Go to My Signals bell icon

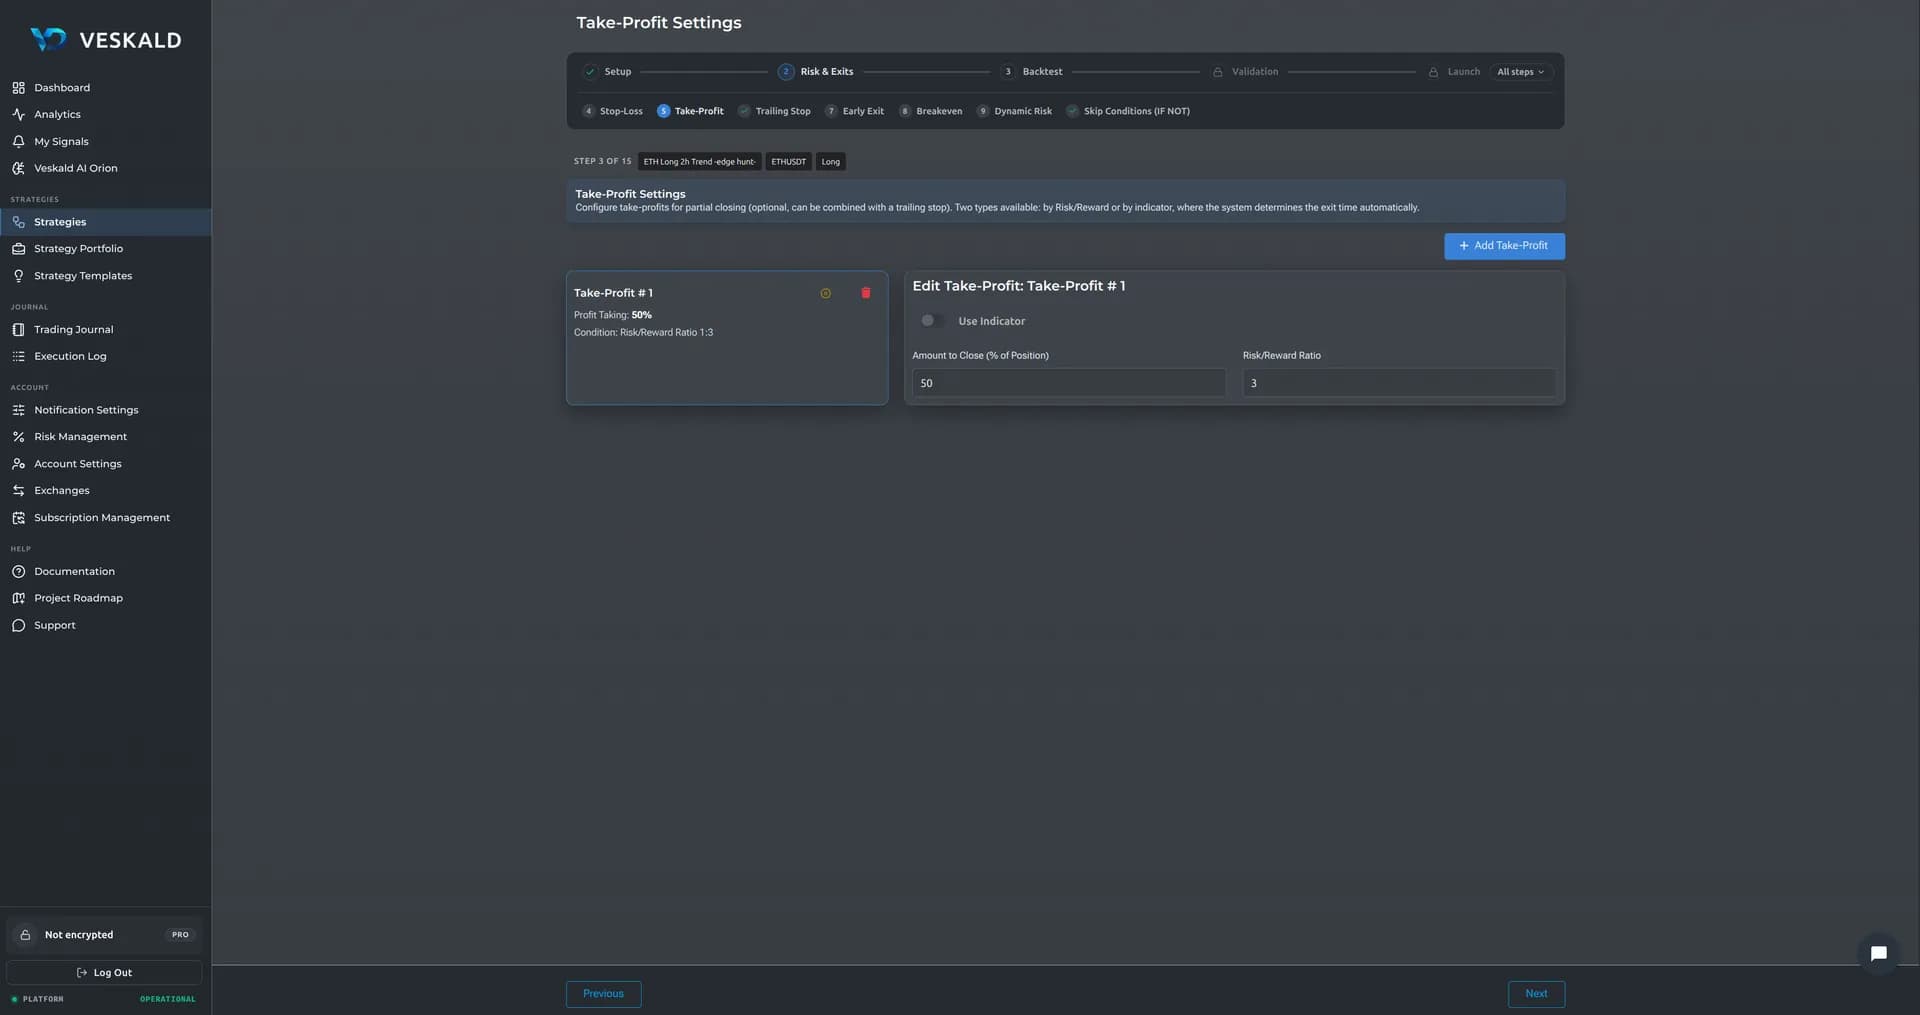pyautogui.click(x=18, y=142)
